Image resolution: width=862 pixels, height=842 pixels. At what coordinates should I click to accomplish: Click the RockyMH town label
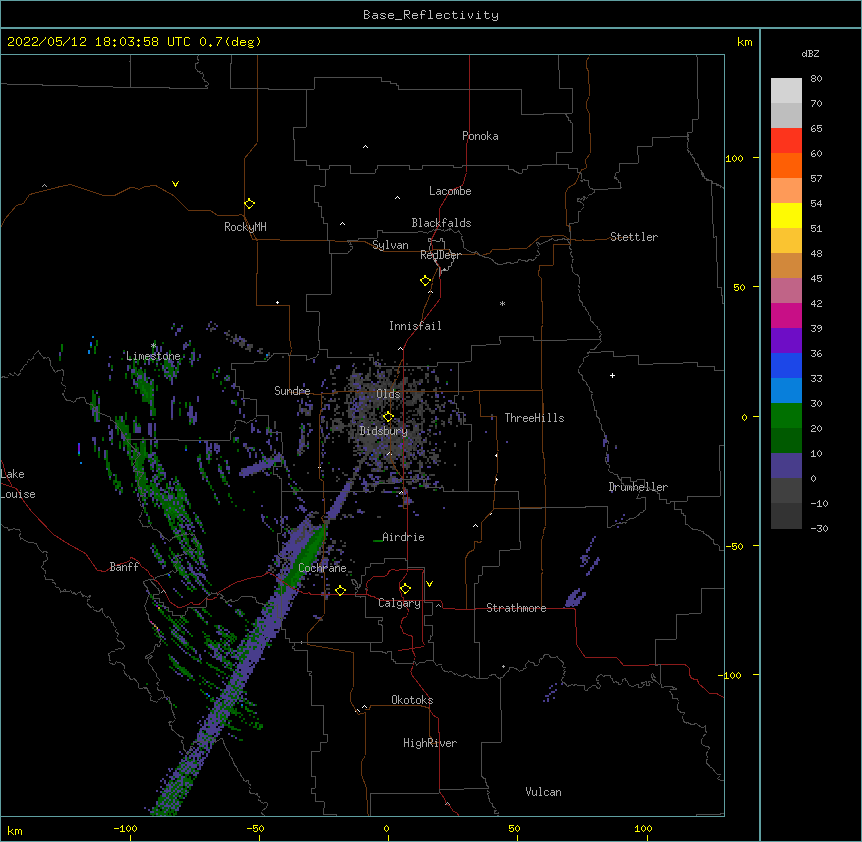tap(245, 227)
